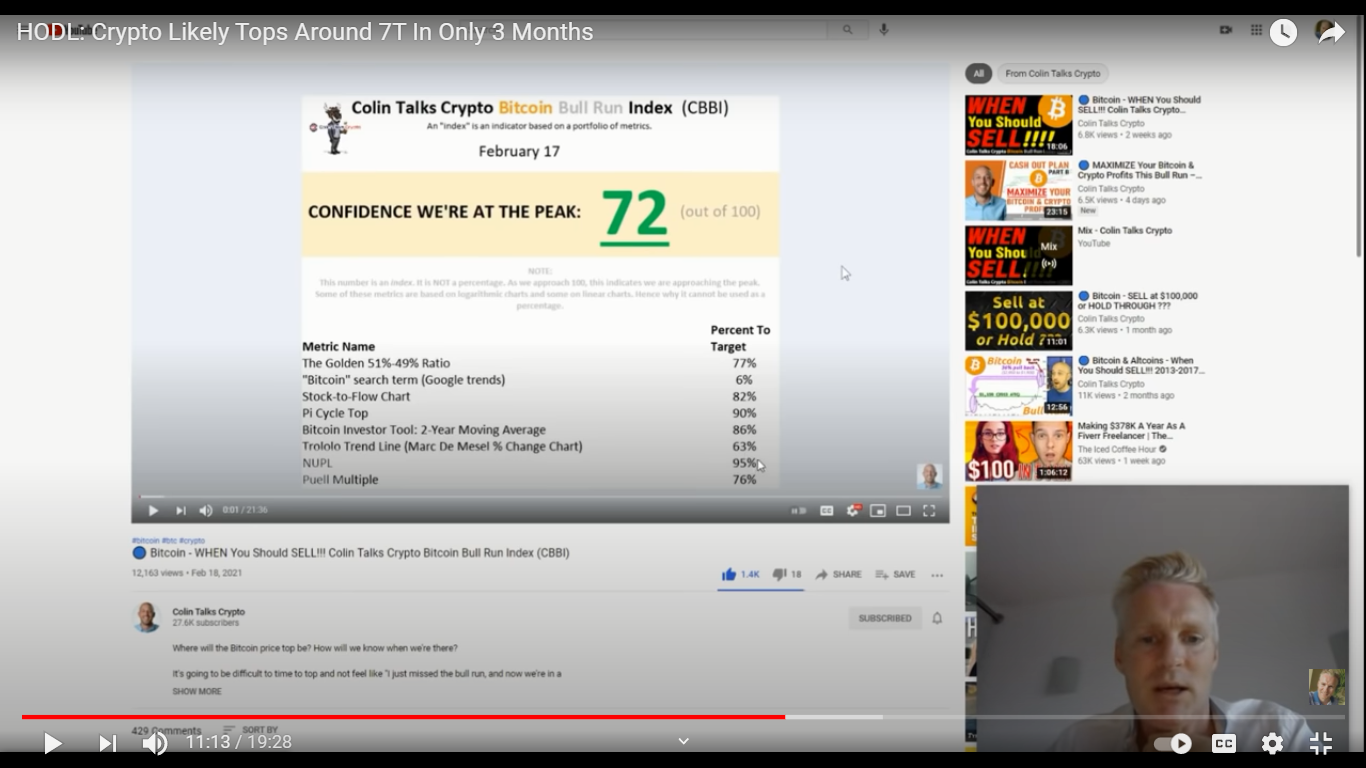This screenshot has width=1366, height=768.
Task: Open 'Bitcoin & Altcoins - When You Should SELL' title
Action: click(1141, 366)
